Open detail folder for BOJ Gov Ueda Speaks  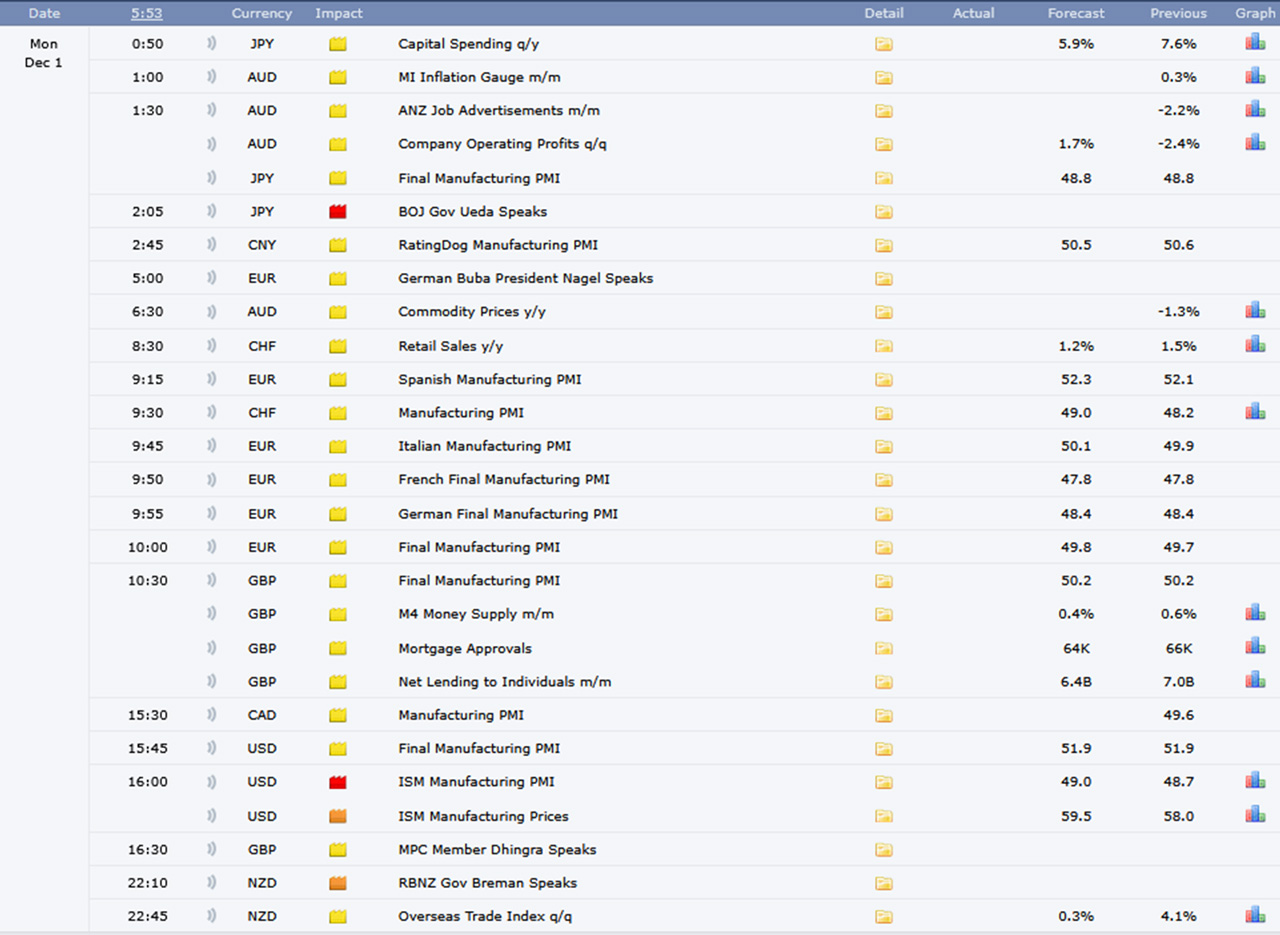point(883,212)
